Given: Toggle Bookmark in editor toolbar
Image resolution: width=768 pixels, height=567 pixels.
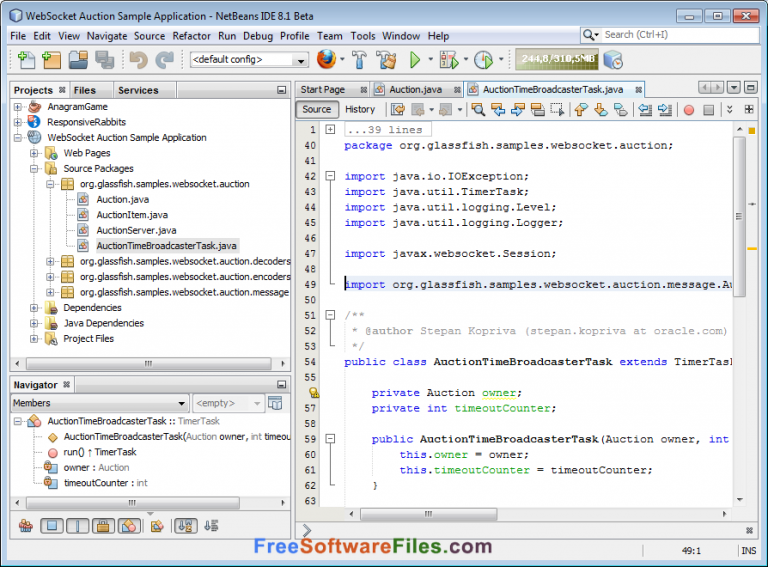Looking at the screenshot, I should pyautogui.click(x=620, y=110).
